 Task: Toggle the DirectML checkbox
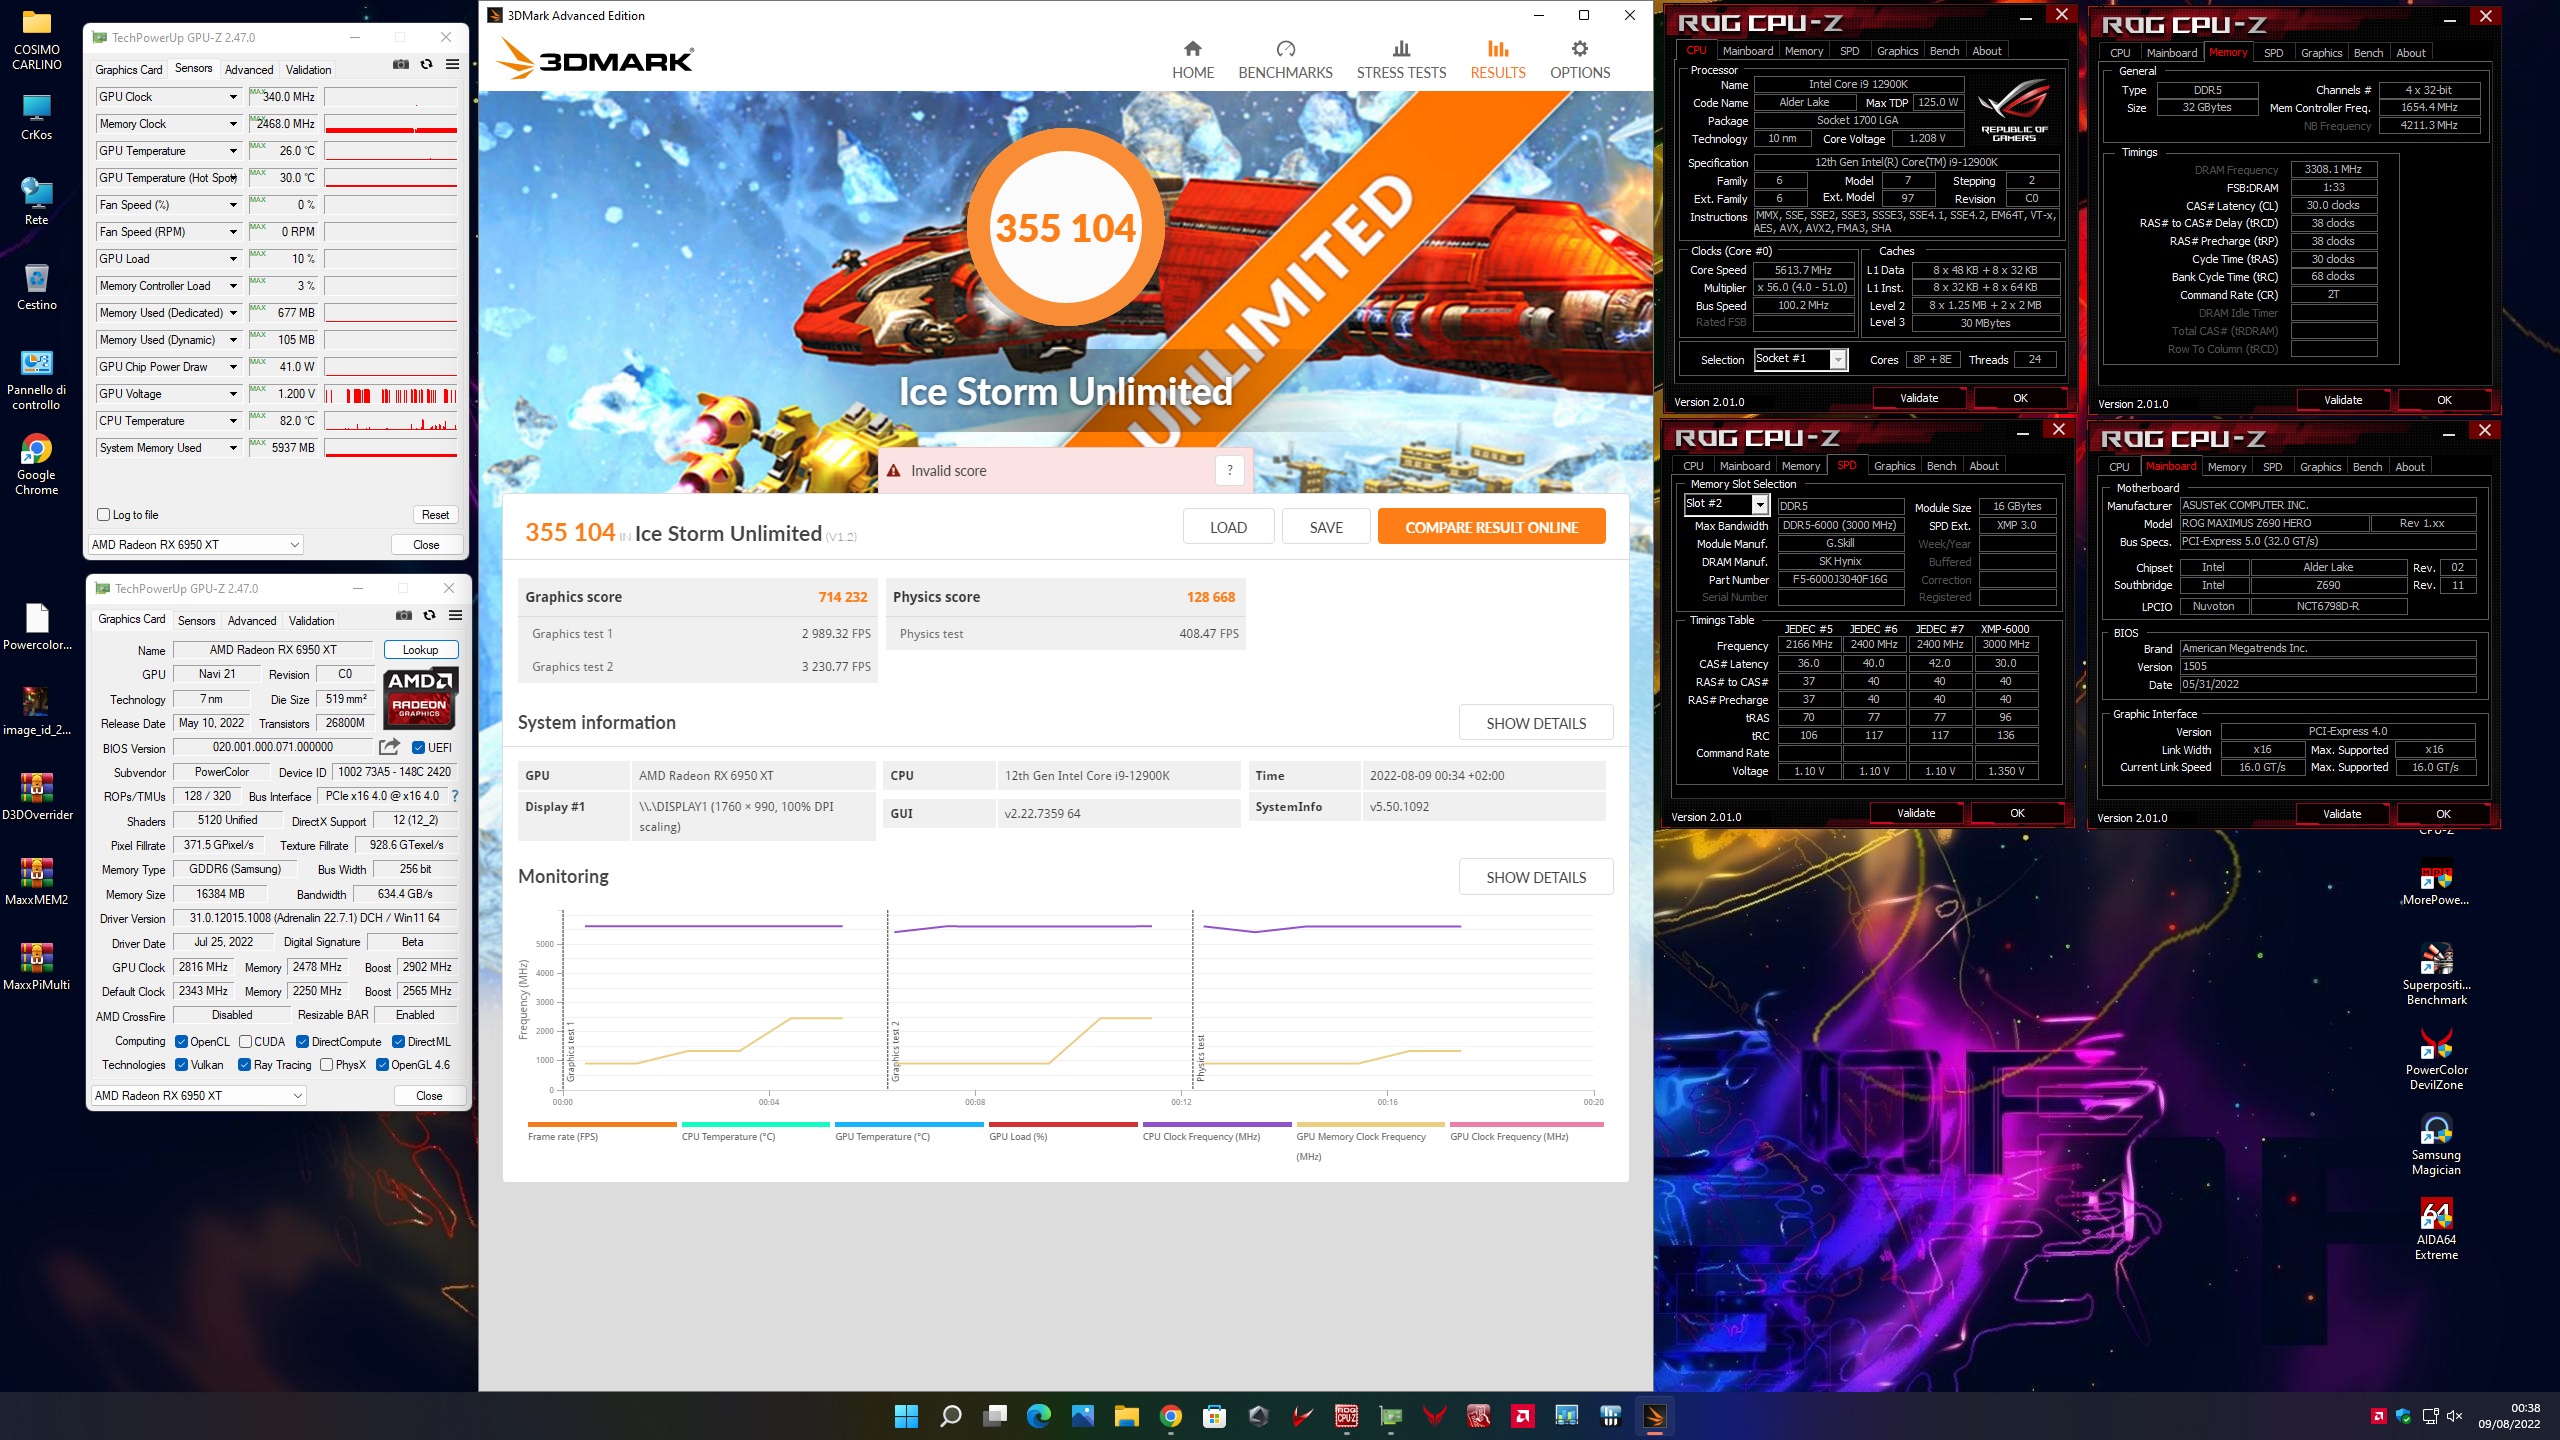[x=398, y=1041]
